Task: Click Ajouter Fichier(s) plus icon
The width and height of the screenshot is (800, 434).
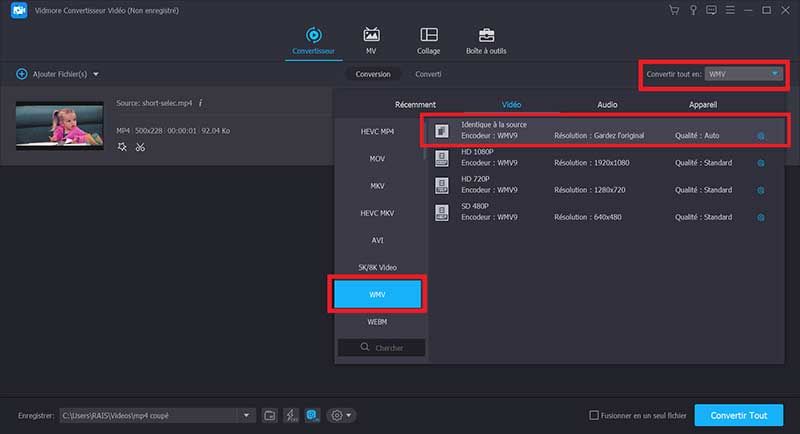Action: point(21,74)
